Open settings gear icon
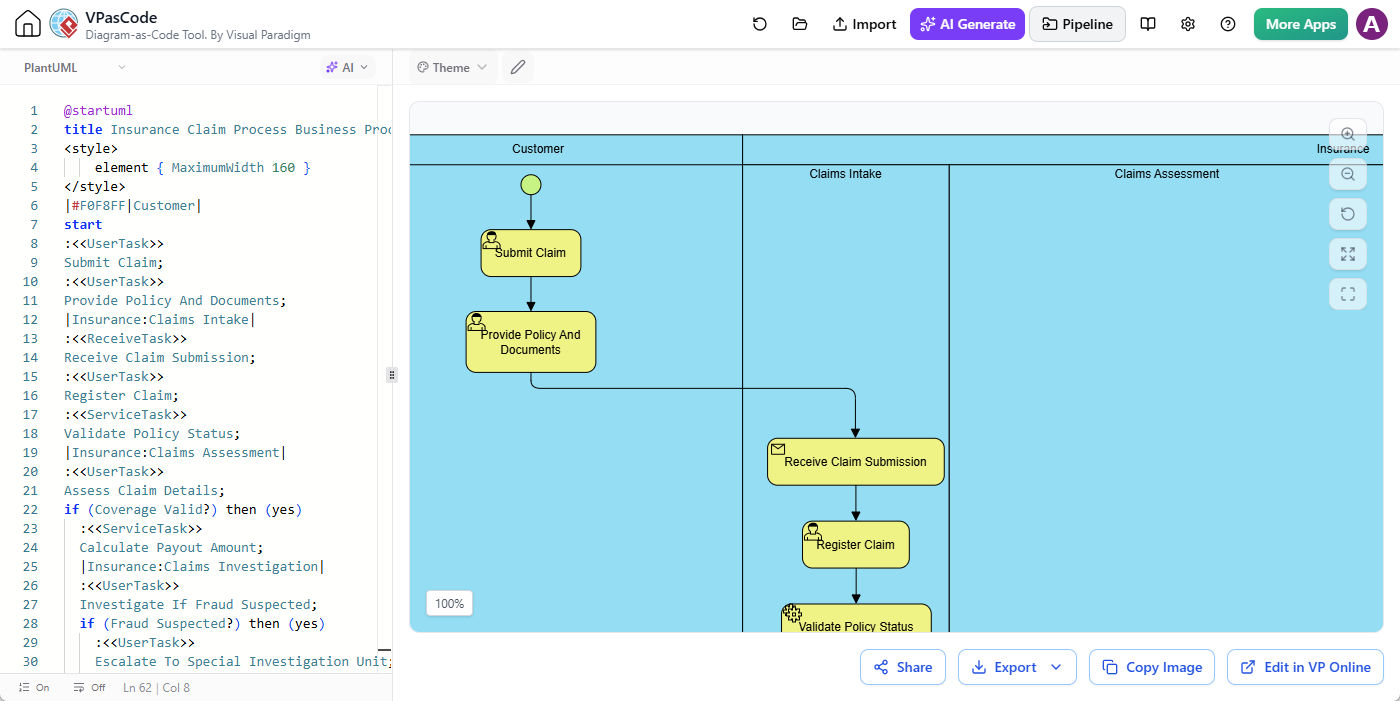This screenshot has height=701, width=1400. (x=1188, y=24)
